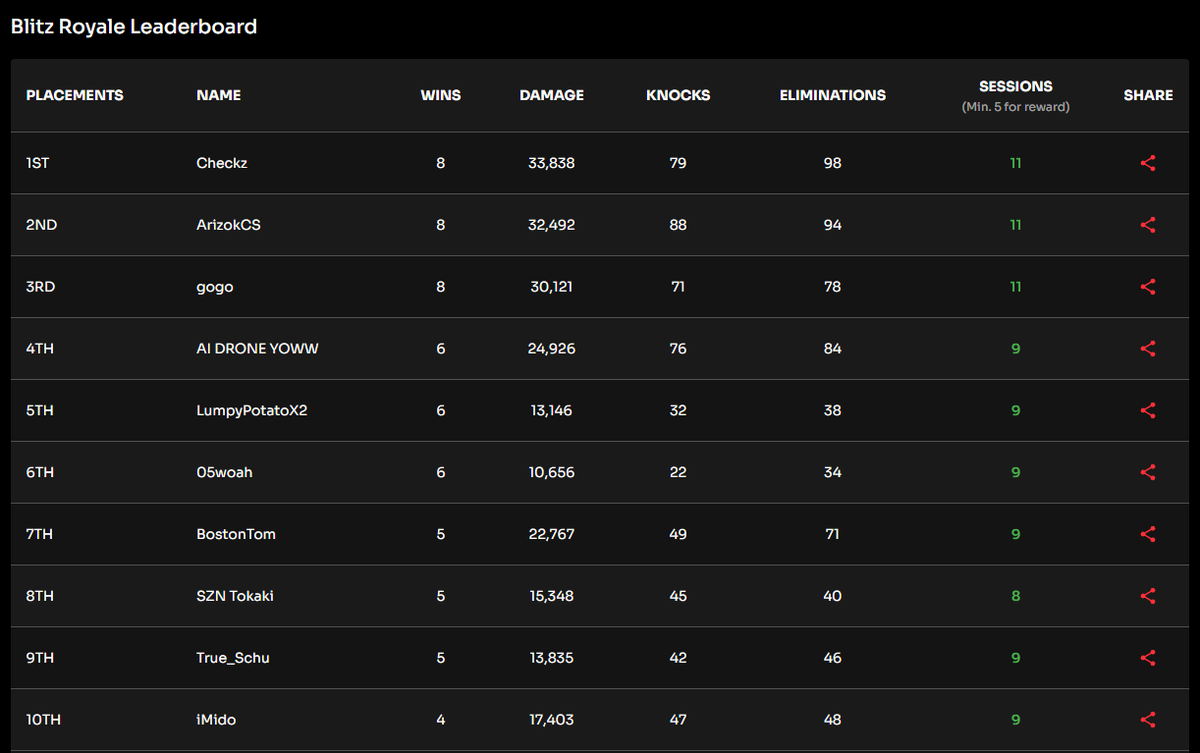
Task: Click BostonTom's eliminations value 71
Action: tap(833, 534)
